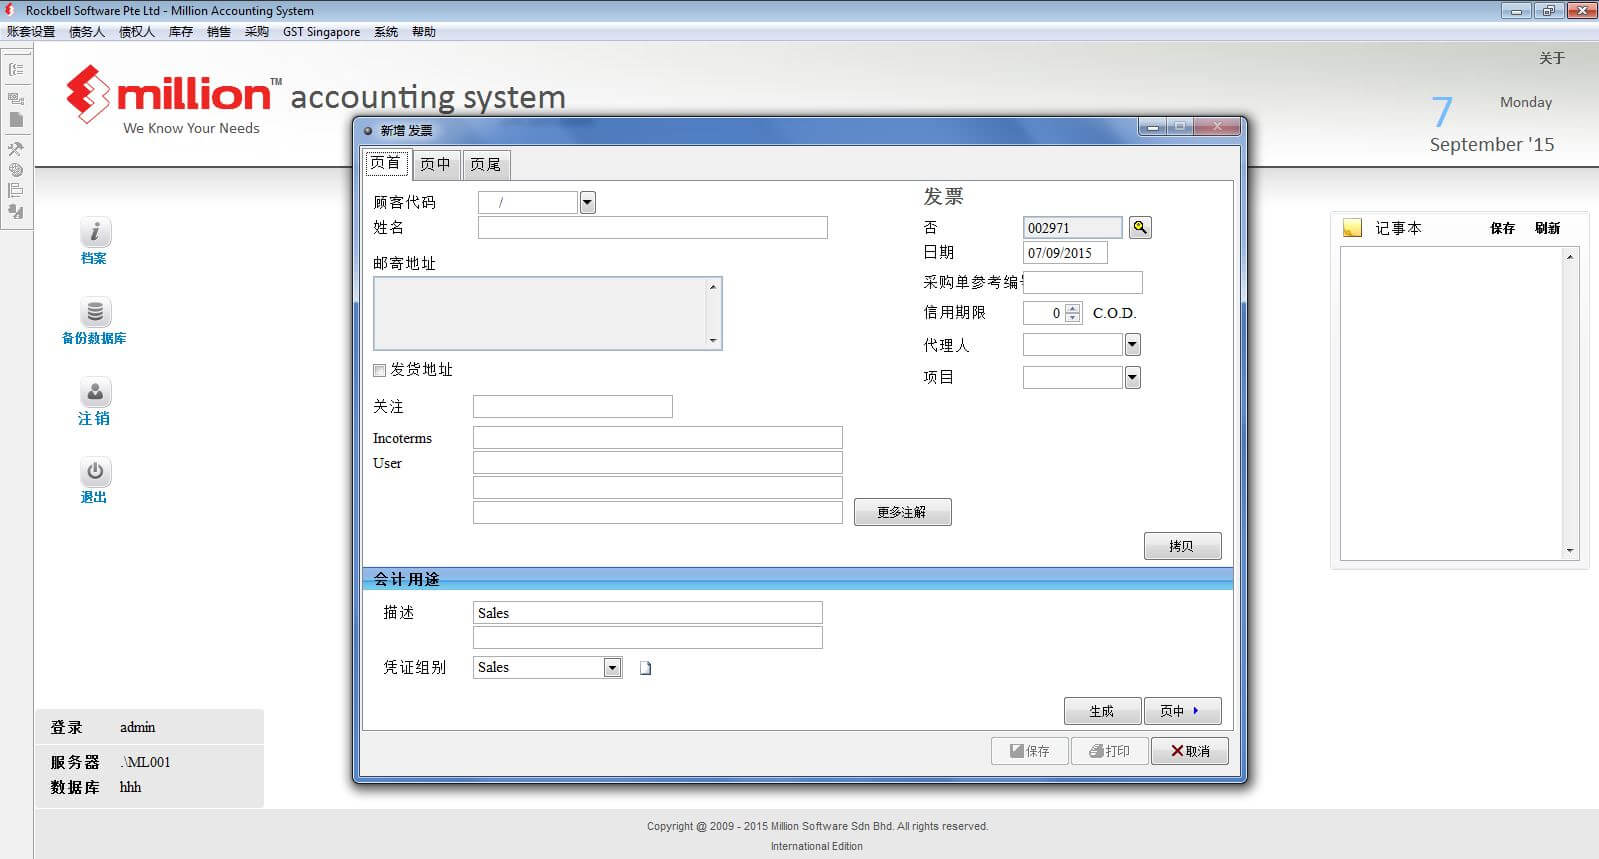Open the 代理人 agent dropdown
Screen dimensions: 1599x859
pyautogui.click(x=1132, y=345)
